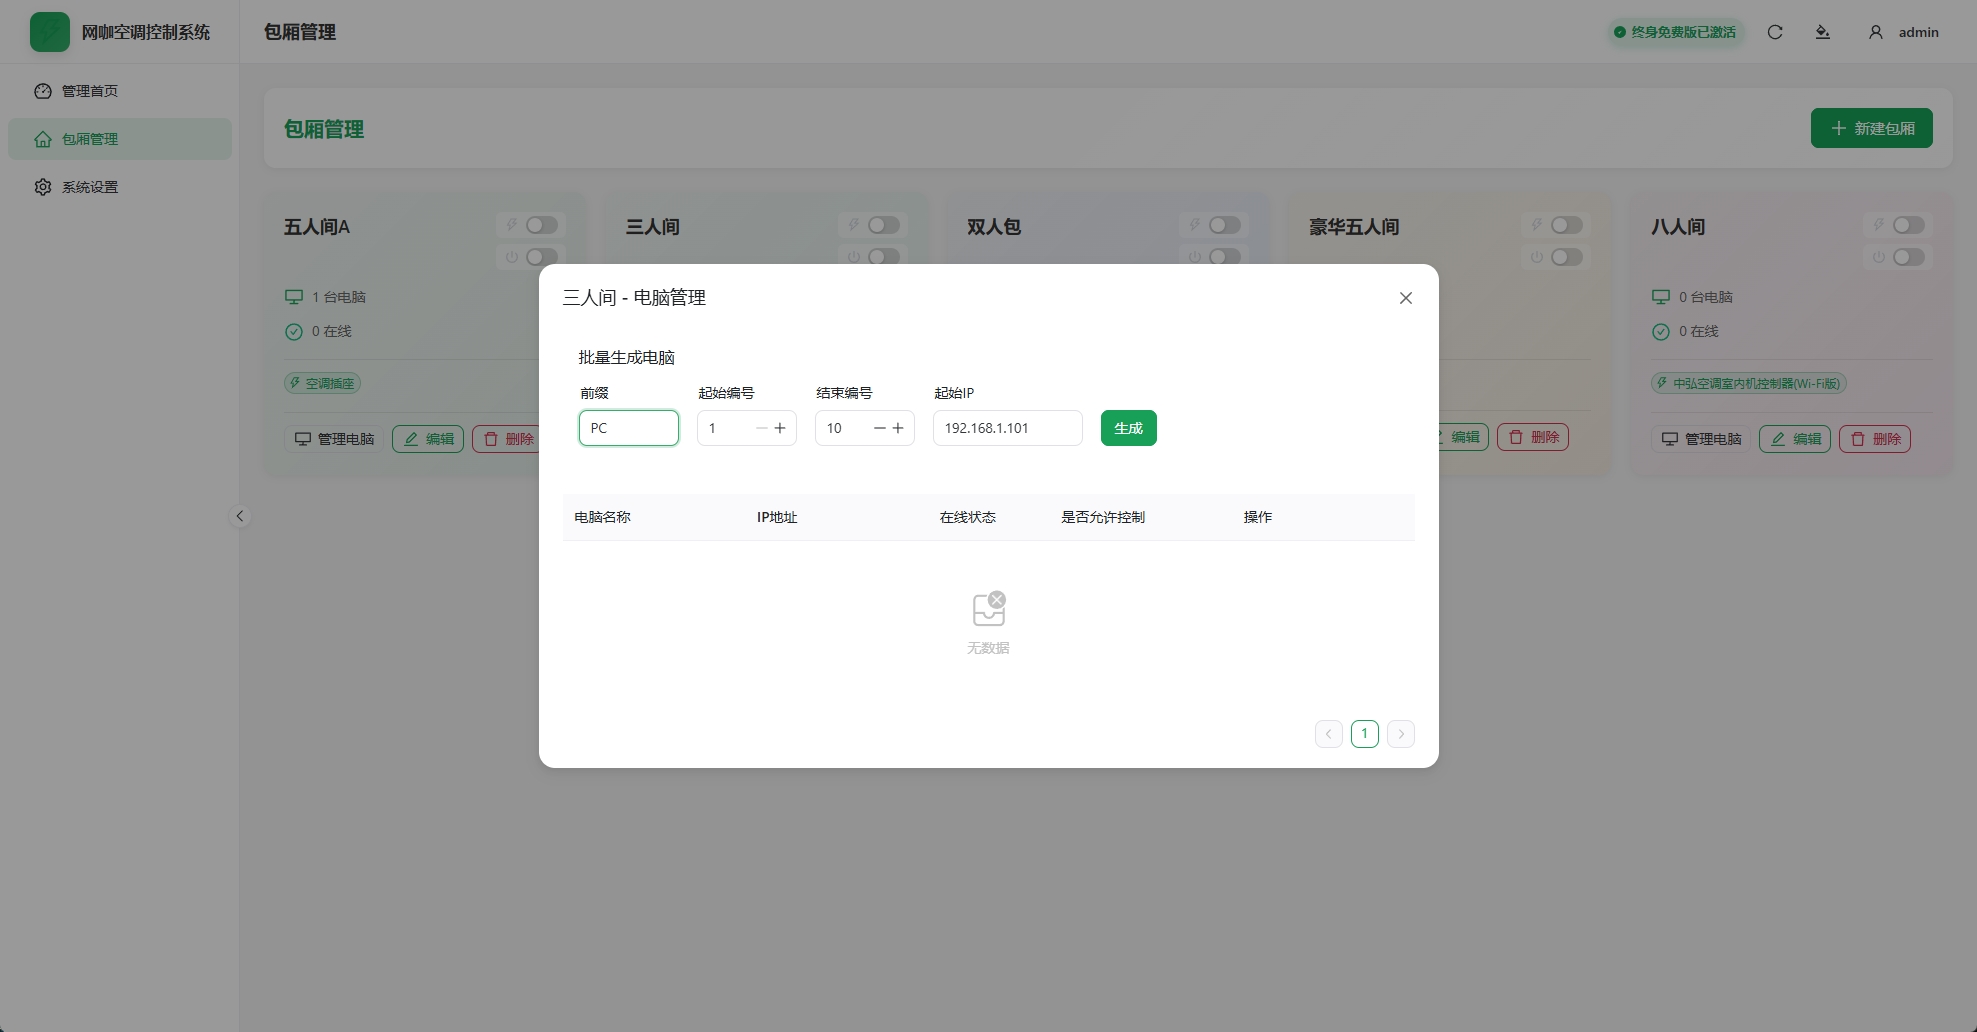Click the refresh icon in the top bar
Screen dimensions: 1977x1032
click(x=1774, y=32)
